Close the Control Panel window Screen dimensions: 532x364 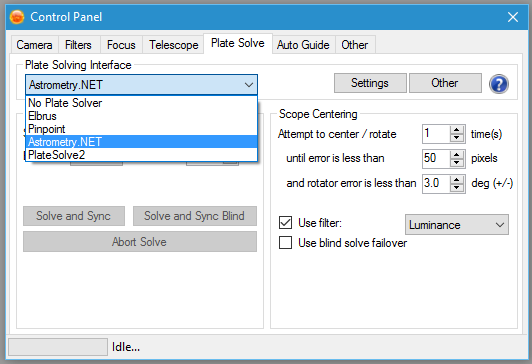pos(513,17)
